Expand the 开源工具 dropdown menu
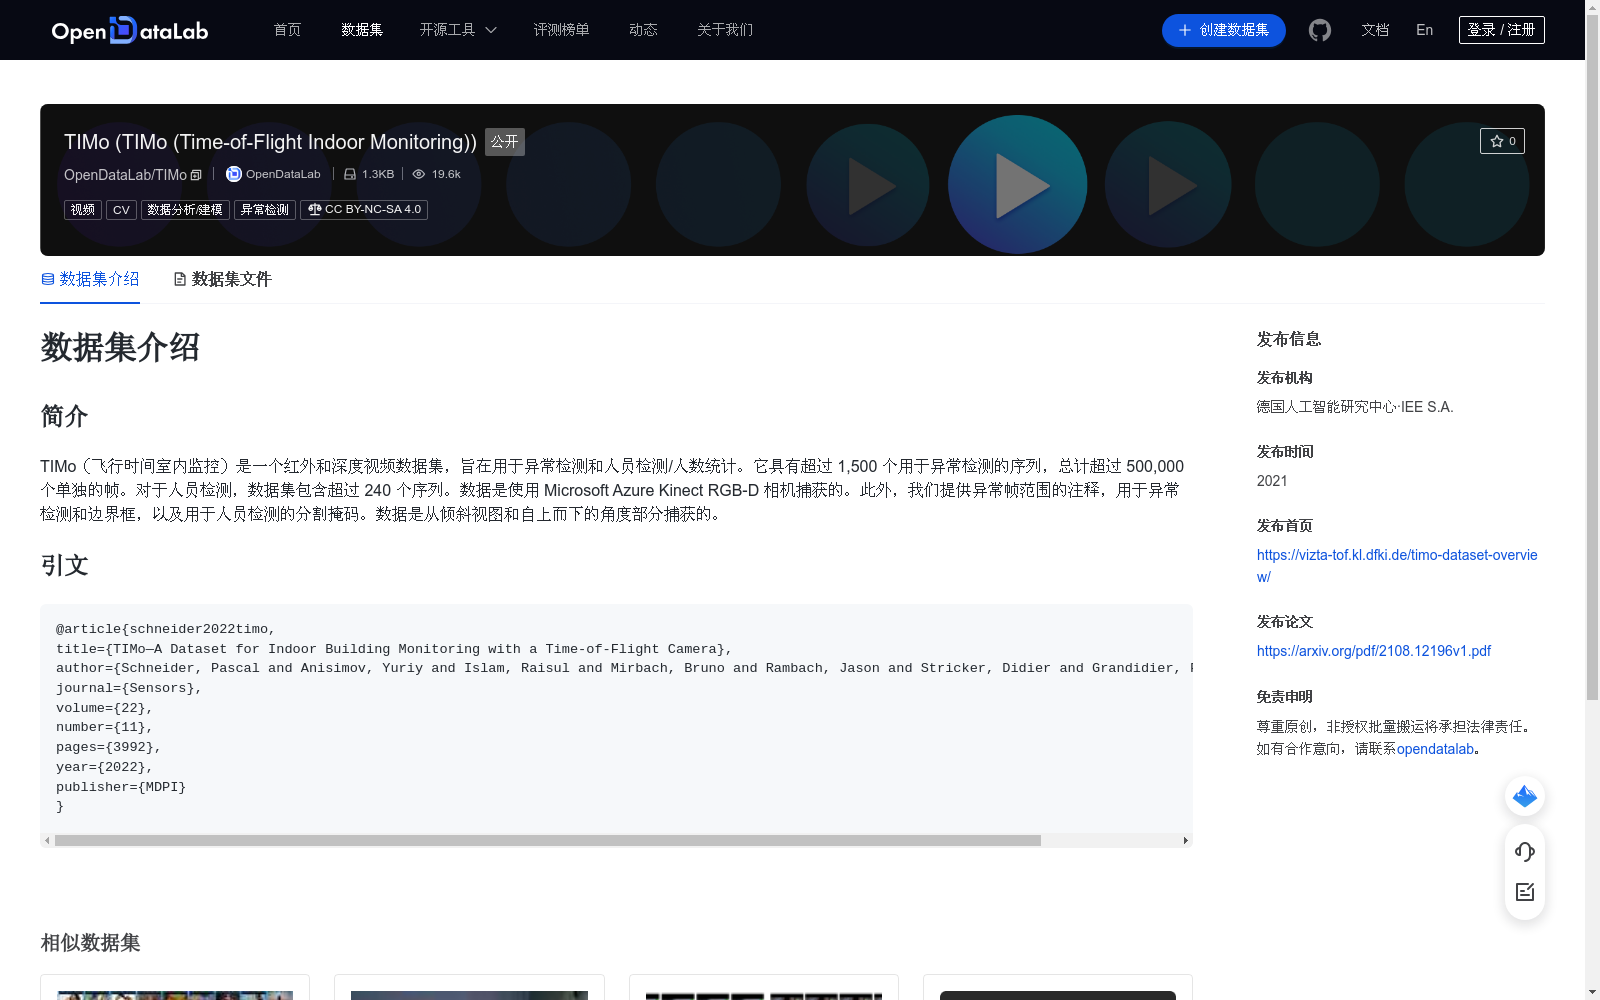This screenshot has height=1000, width=1600. pos(458,30)
